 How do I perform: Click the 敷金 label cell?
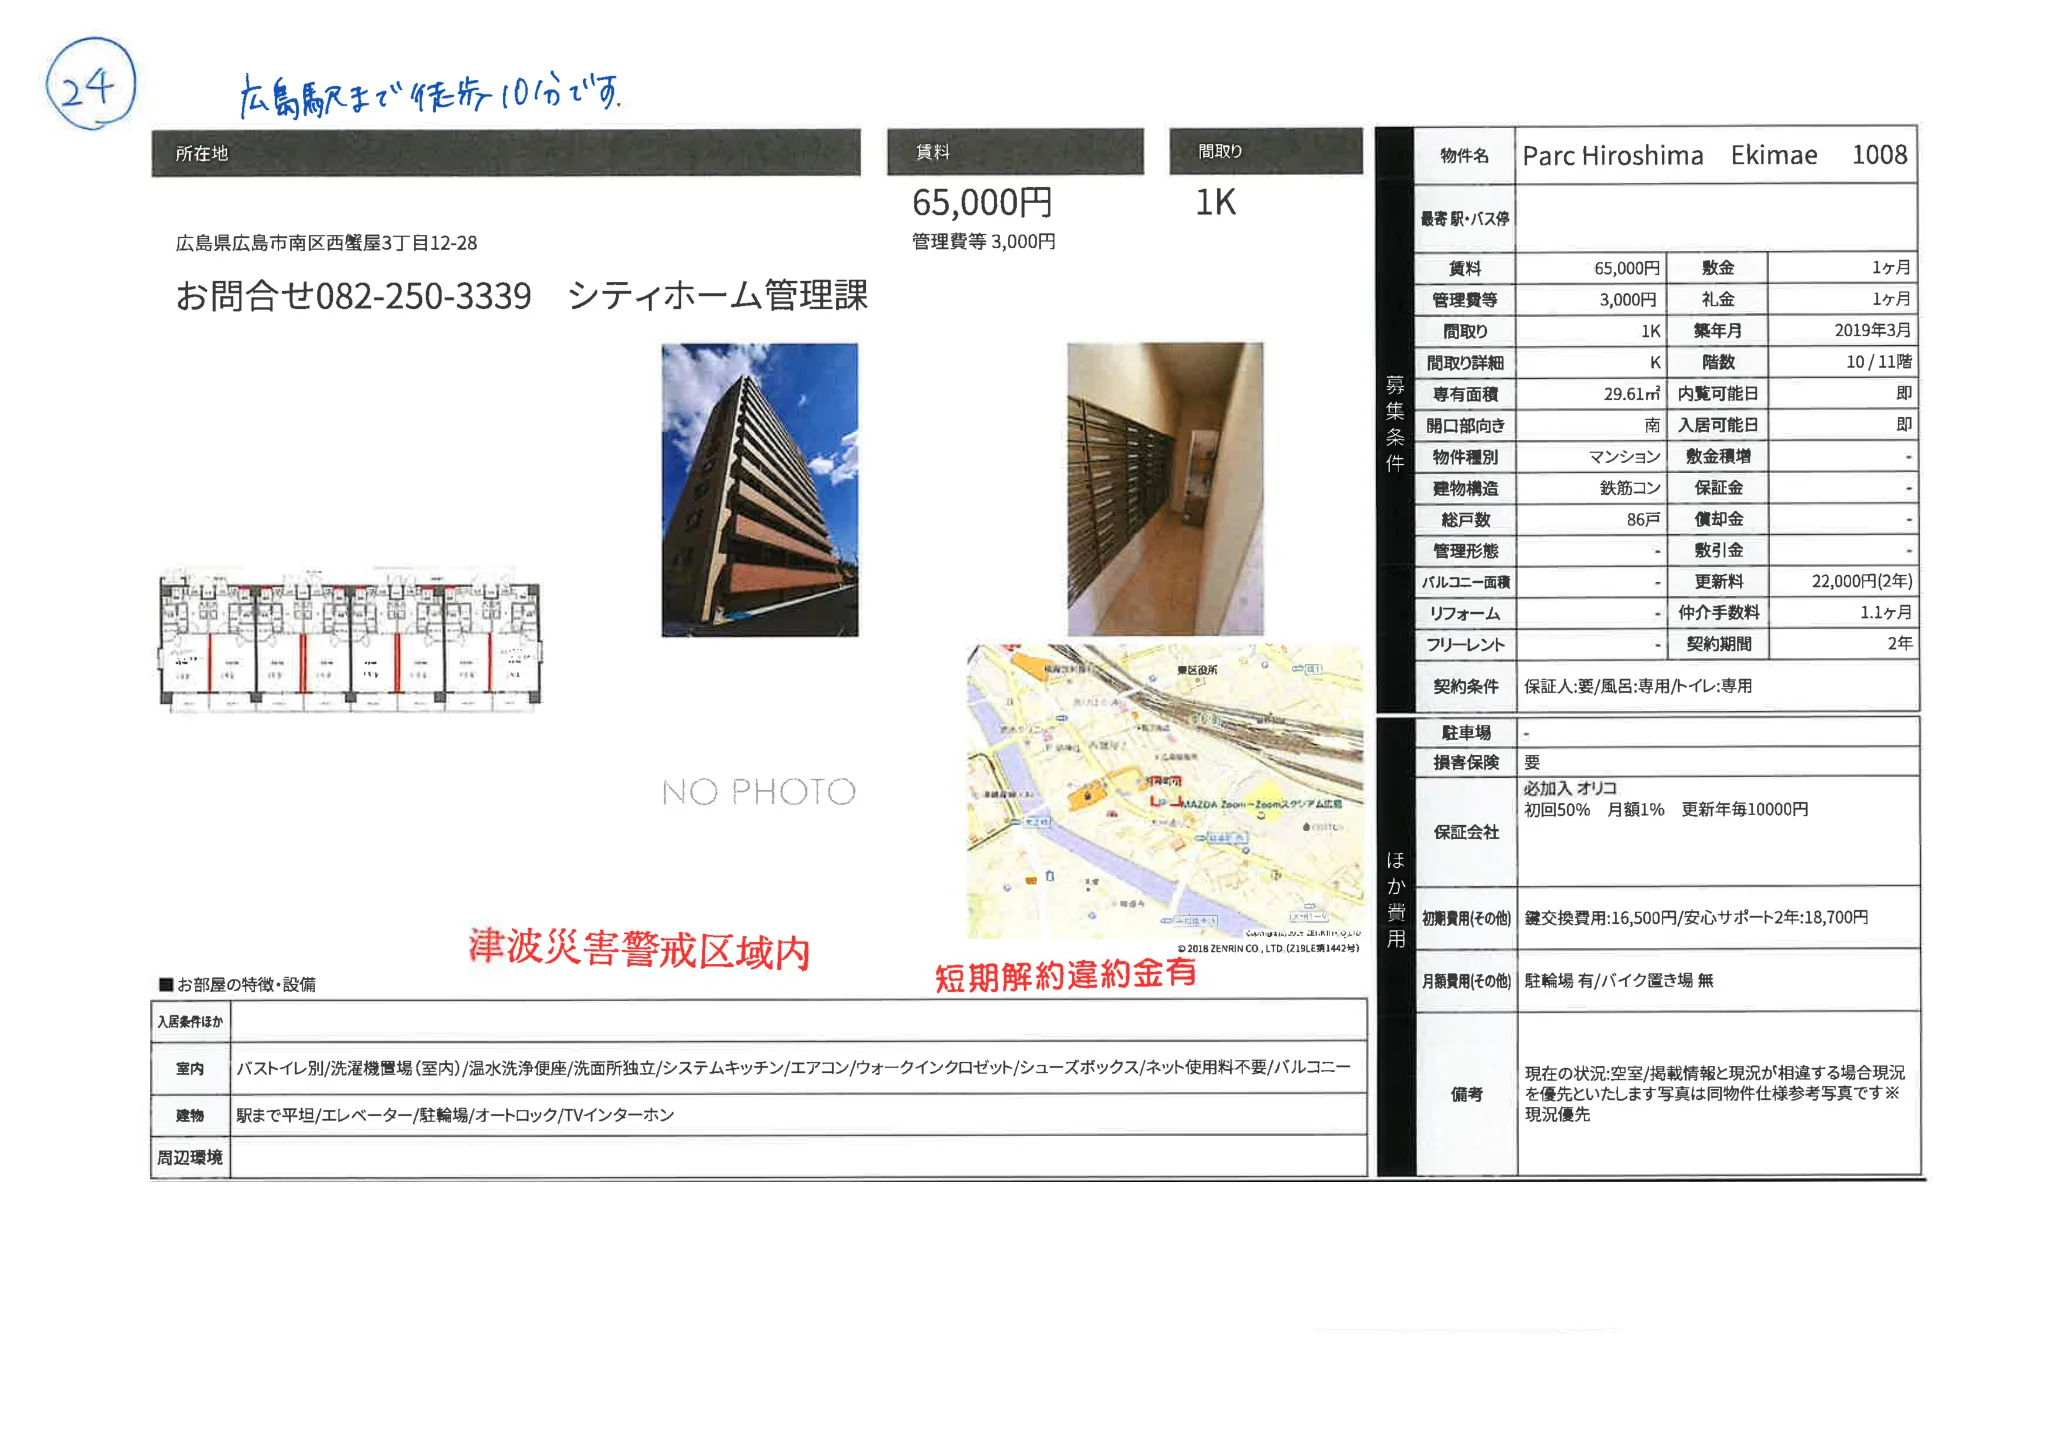coord(1718,268)
